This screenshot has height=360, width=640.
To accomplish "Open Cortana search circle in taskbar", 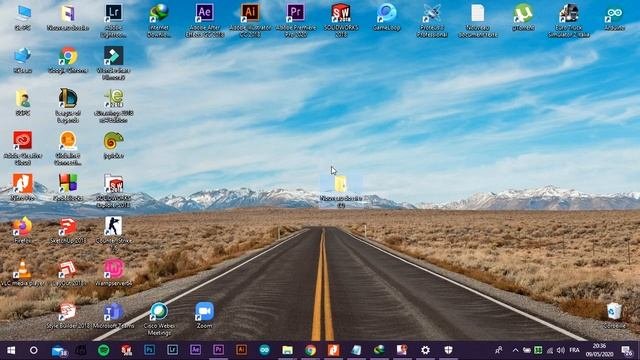I will (x=34, y=350).
